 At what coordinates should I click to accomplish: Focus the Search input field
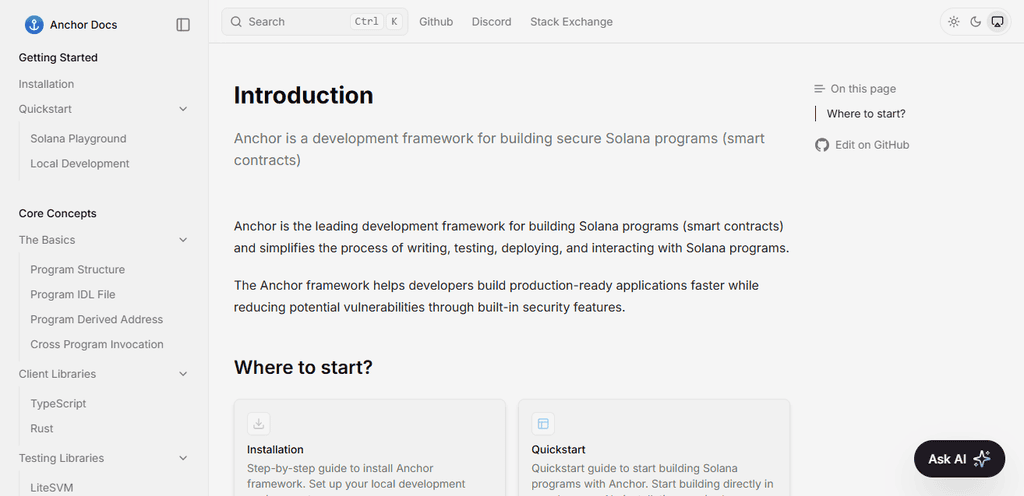click(315, 22)
